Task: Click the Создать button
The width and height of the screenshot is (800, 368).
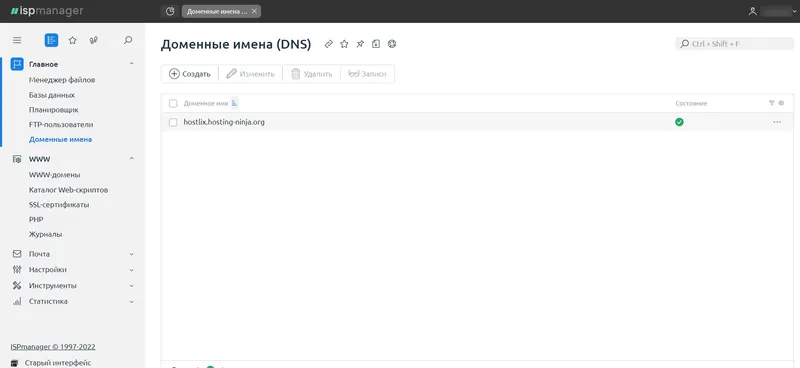Action: pyautogui.click(x=190, y=74)
